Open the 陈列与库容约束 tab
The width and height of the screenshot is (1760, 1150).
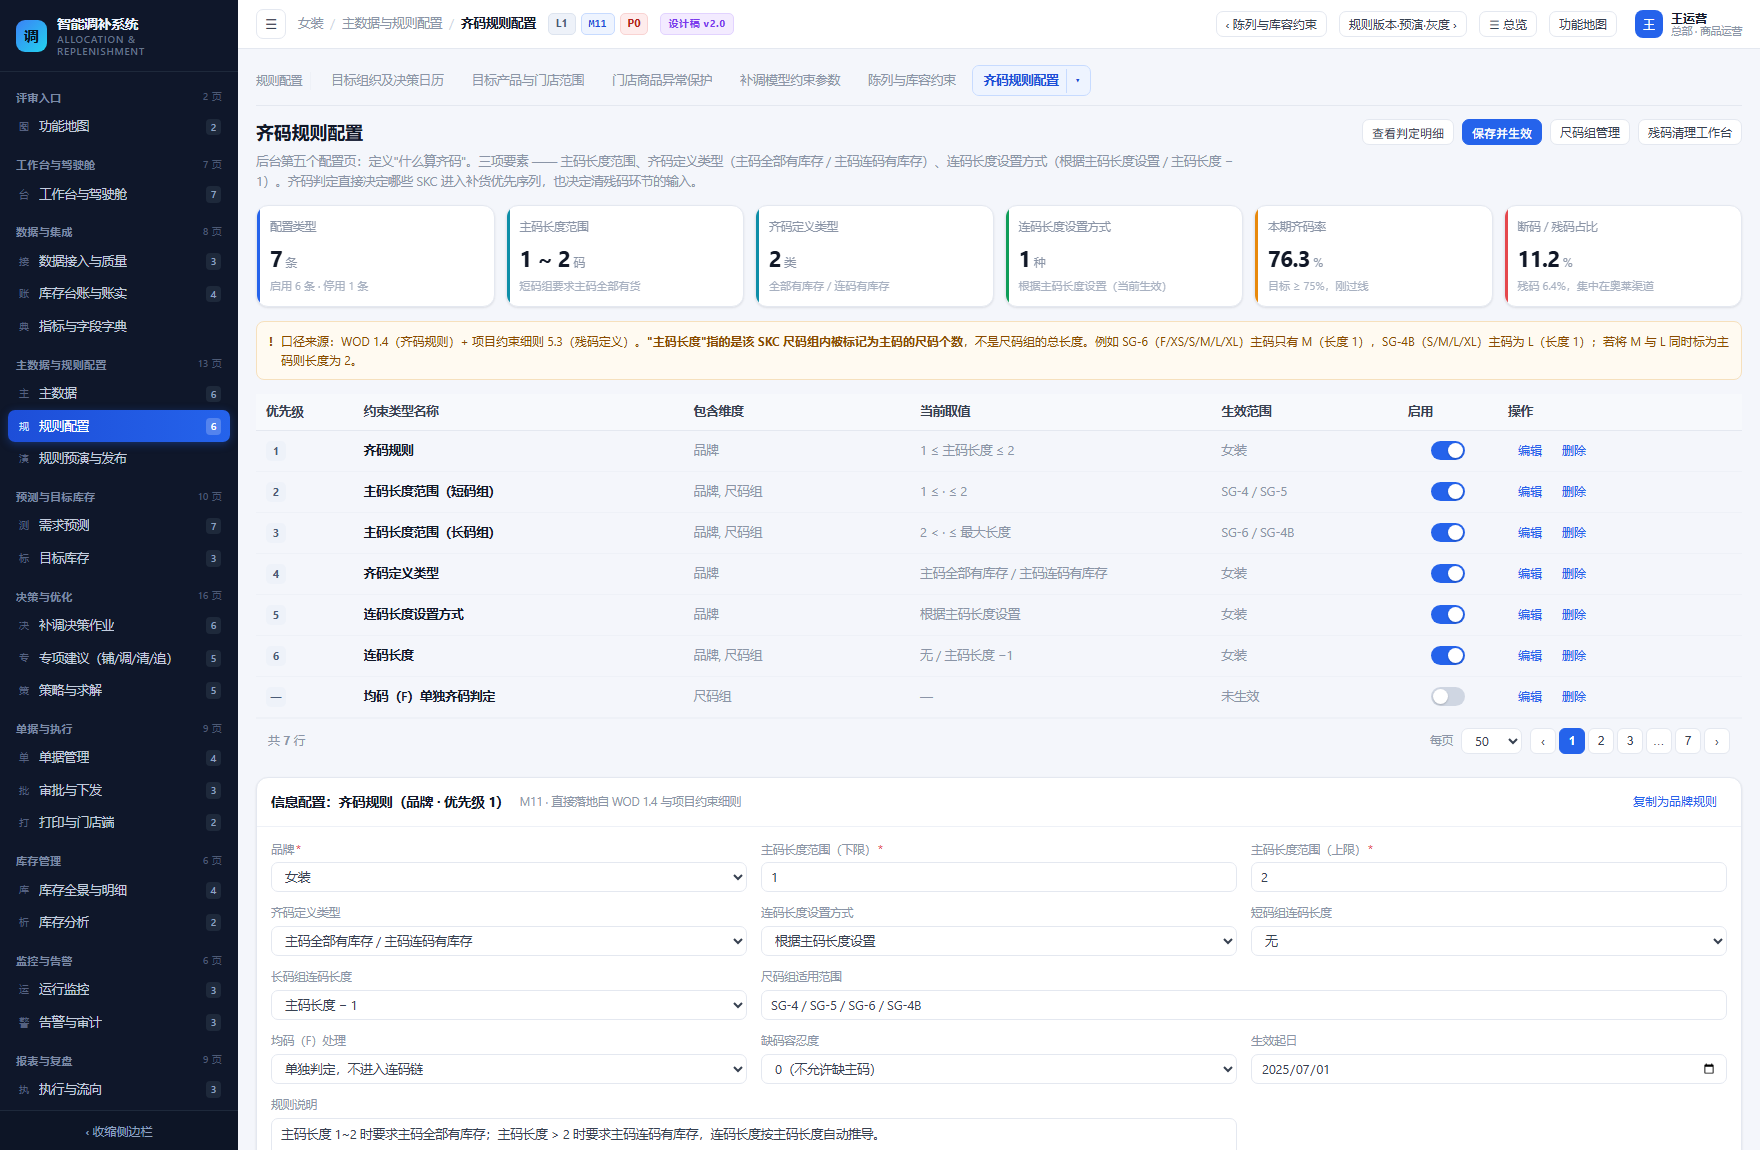[x=912, y=80]
